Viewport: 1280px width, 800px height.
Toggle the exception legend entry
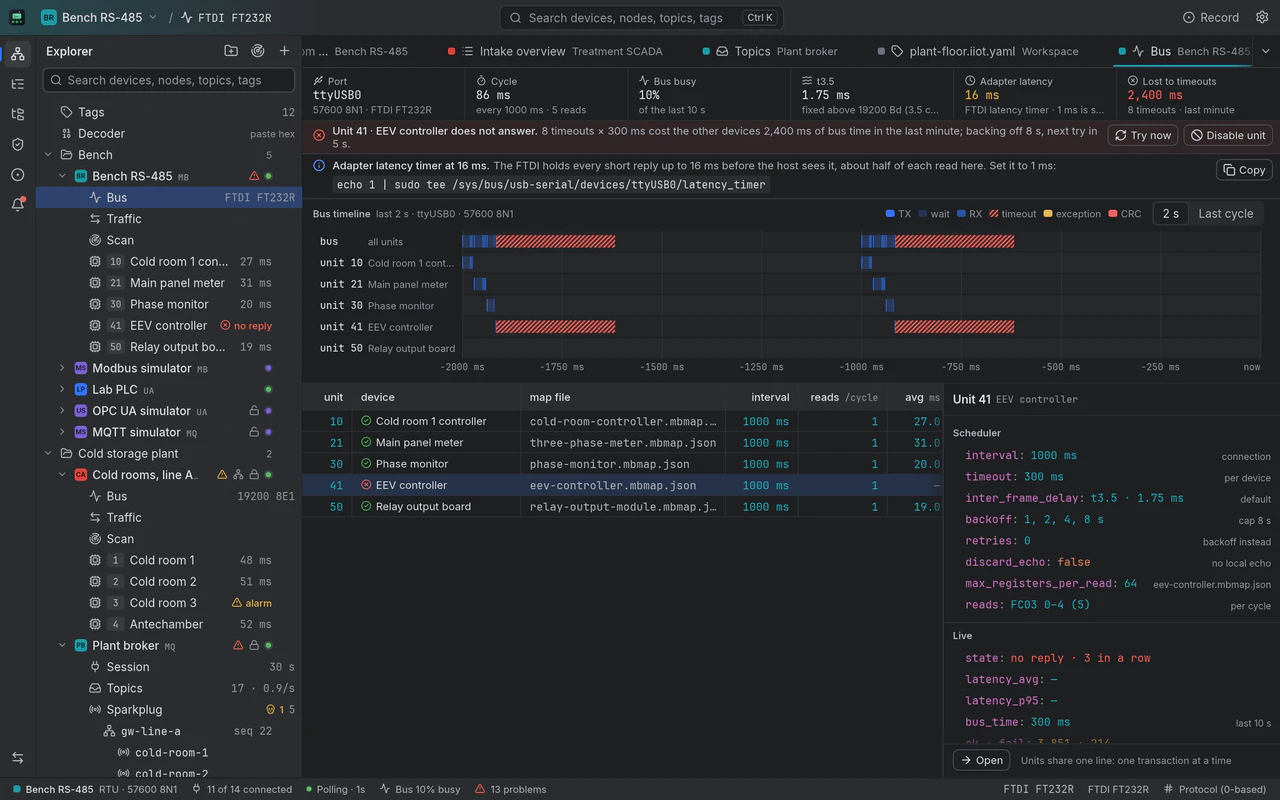point(1072,214)
